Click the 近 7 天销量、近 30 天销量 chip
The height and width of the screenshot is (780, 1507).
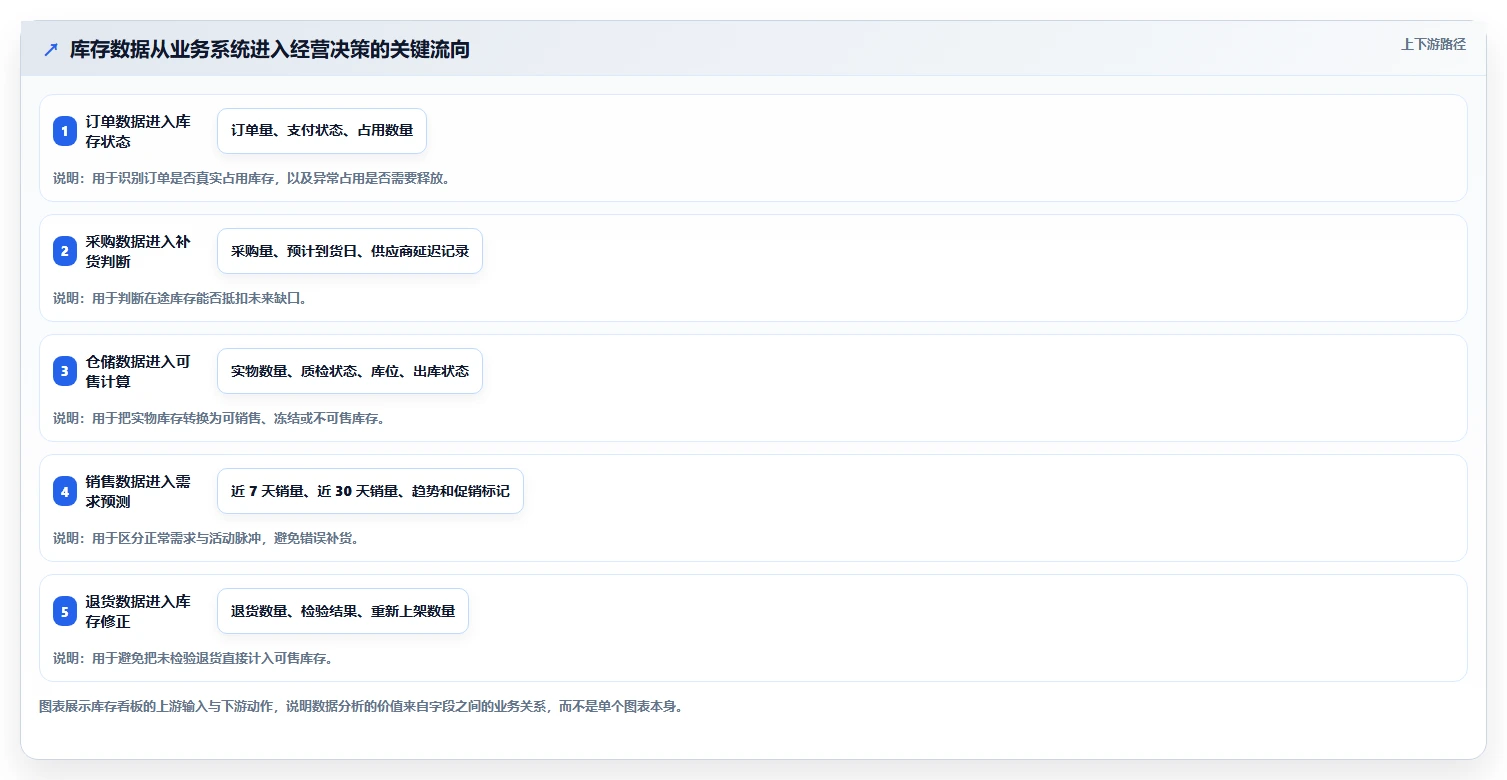pos(370,491)
